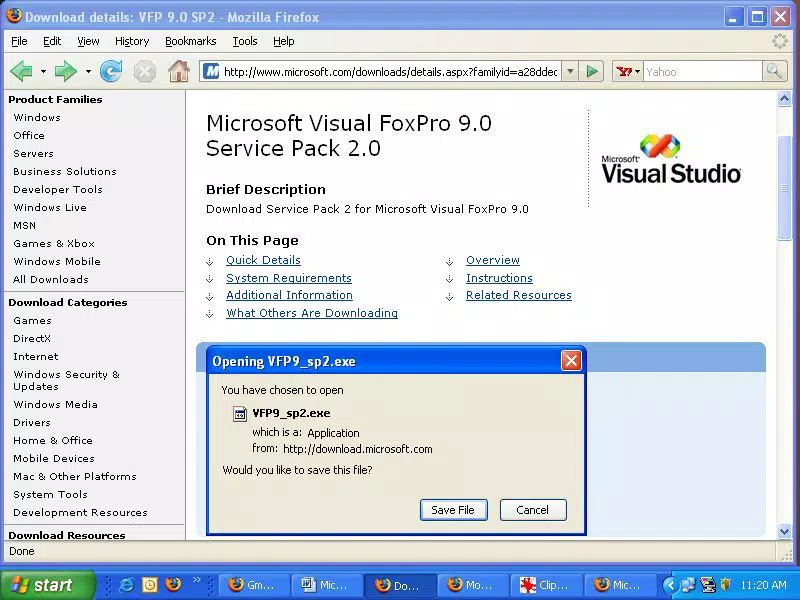Click the Save File button
The image size is (800, 600).
tap(454, 510)
